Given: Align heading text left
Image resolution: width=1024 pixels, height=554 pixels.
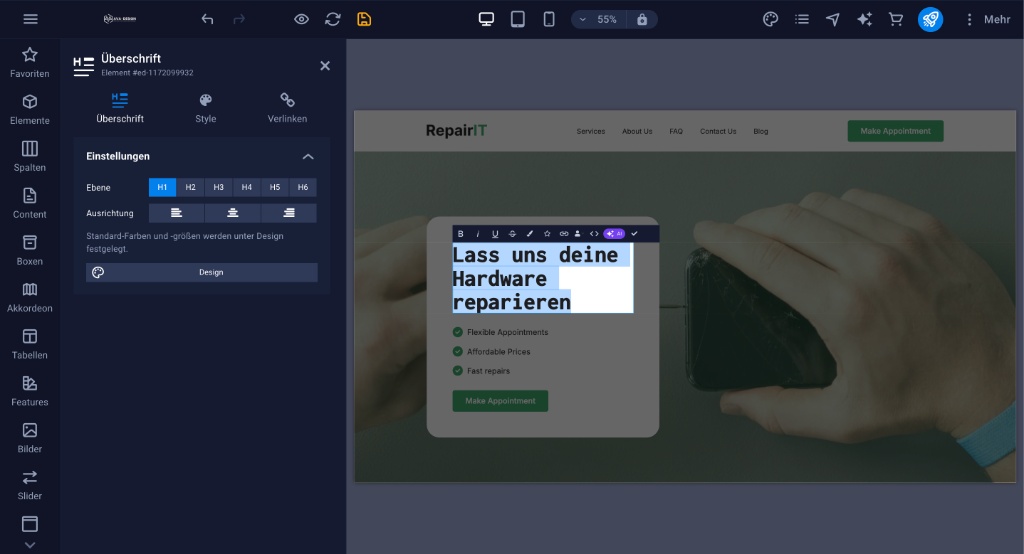Looking at the screenshot, I should pyautogui.click(x=176, y=213).
